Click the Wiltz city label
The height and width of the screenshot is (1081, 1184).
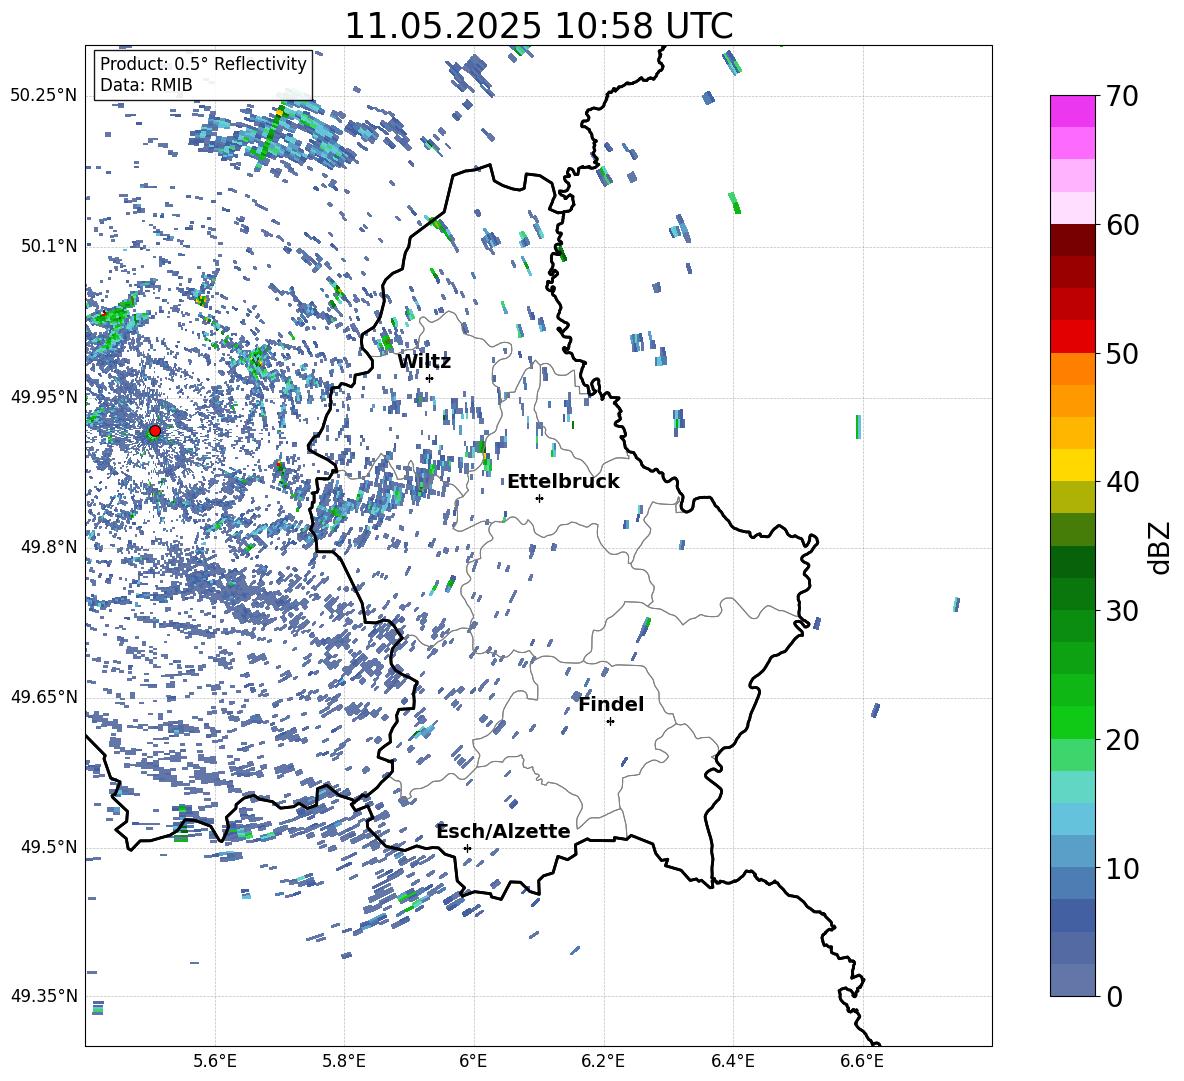[x=424, y=362]
